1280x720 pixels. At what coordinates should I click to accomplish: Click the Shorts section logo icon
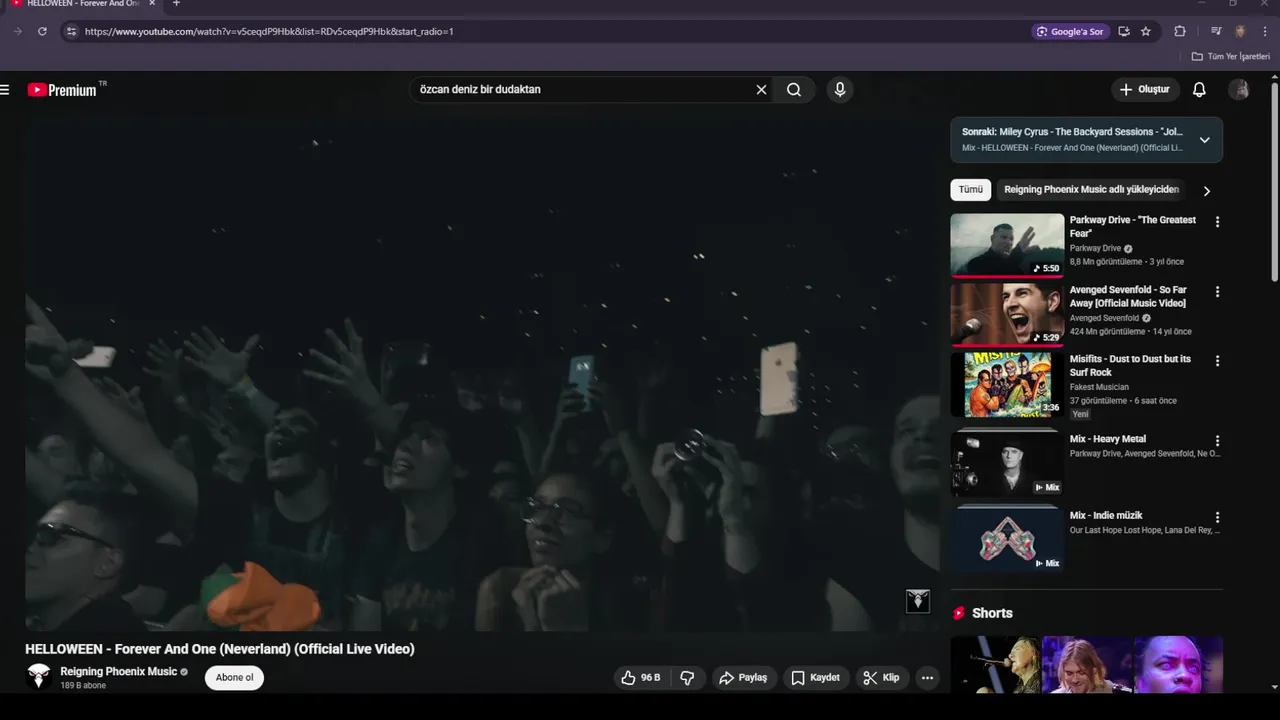click(x=959, y=613)
